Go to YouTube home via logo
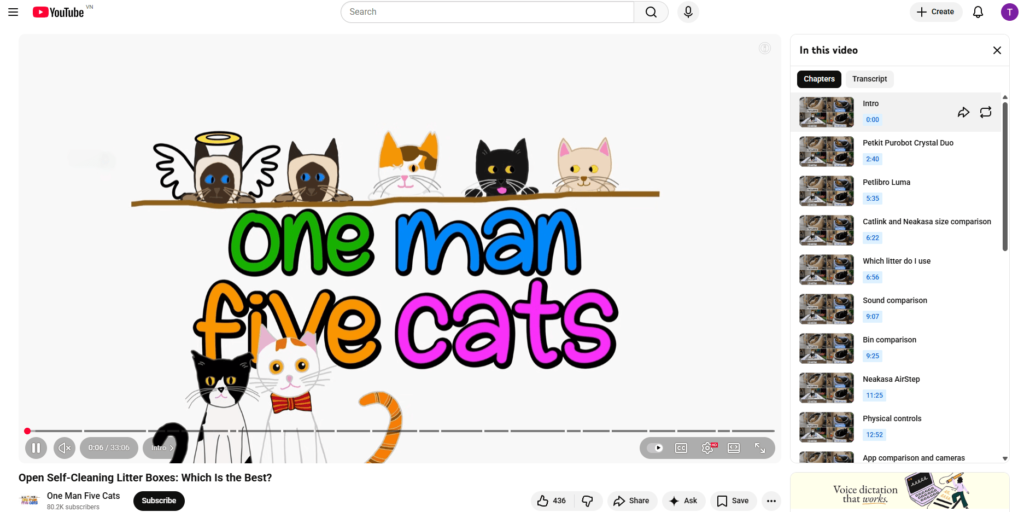1024x512 pixels. 58,12
